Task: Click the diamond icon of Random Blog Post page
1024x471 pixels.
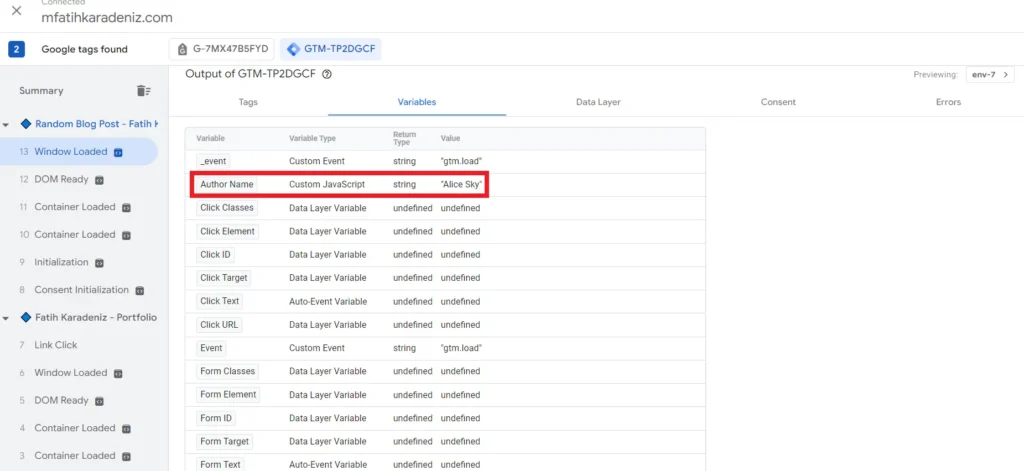Action: point(26,124)
